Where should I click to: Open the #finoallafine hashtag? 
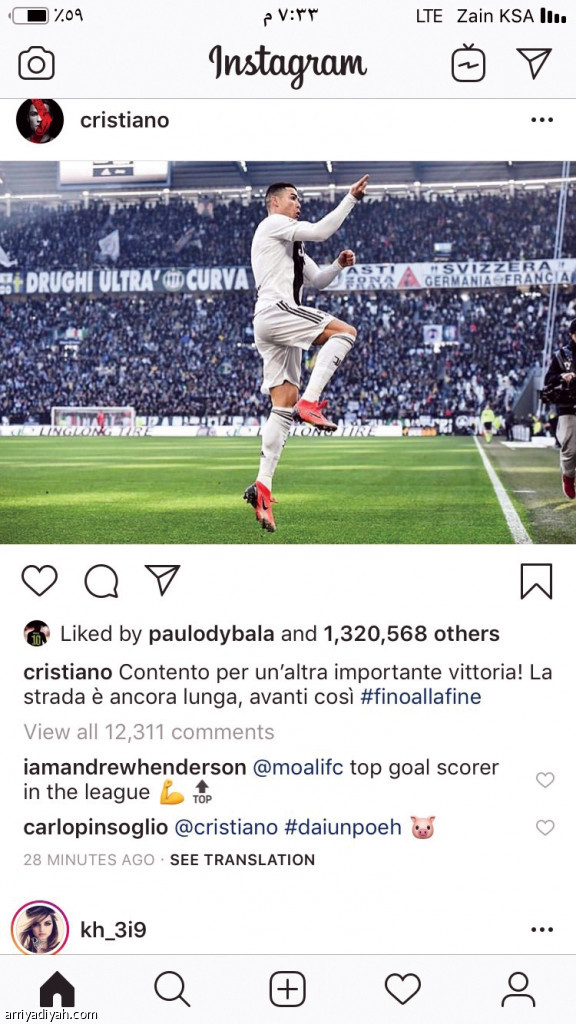click(421, 697)
